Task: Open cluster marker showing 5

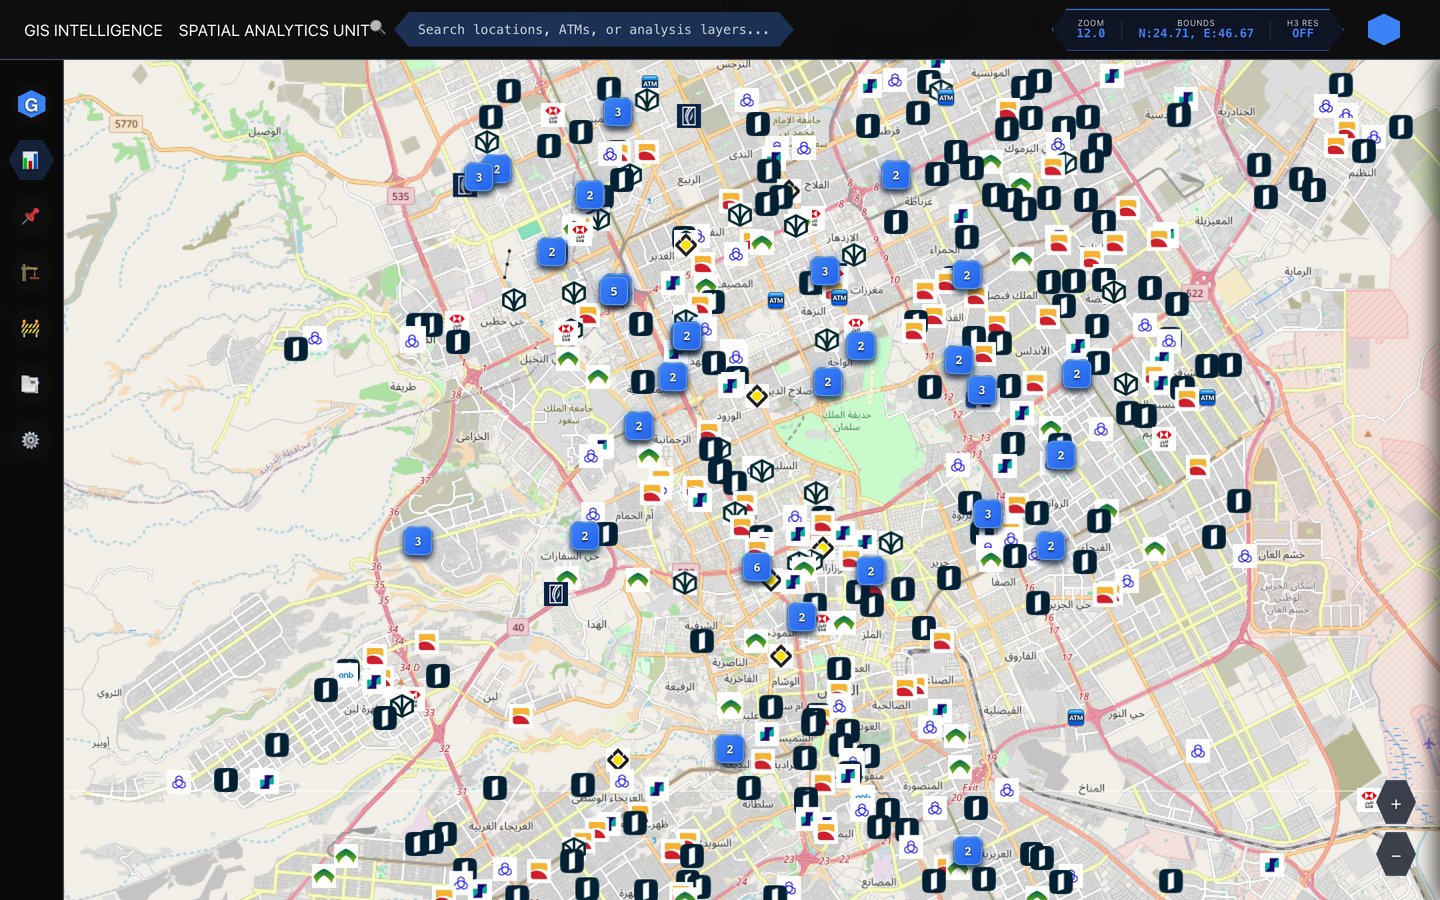Action: click(x=614, y=291)
